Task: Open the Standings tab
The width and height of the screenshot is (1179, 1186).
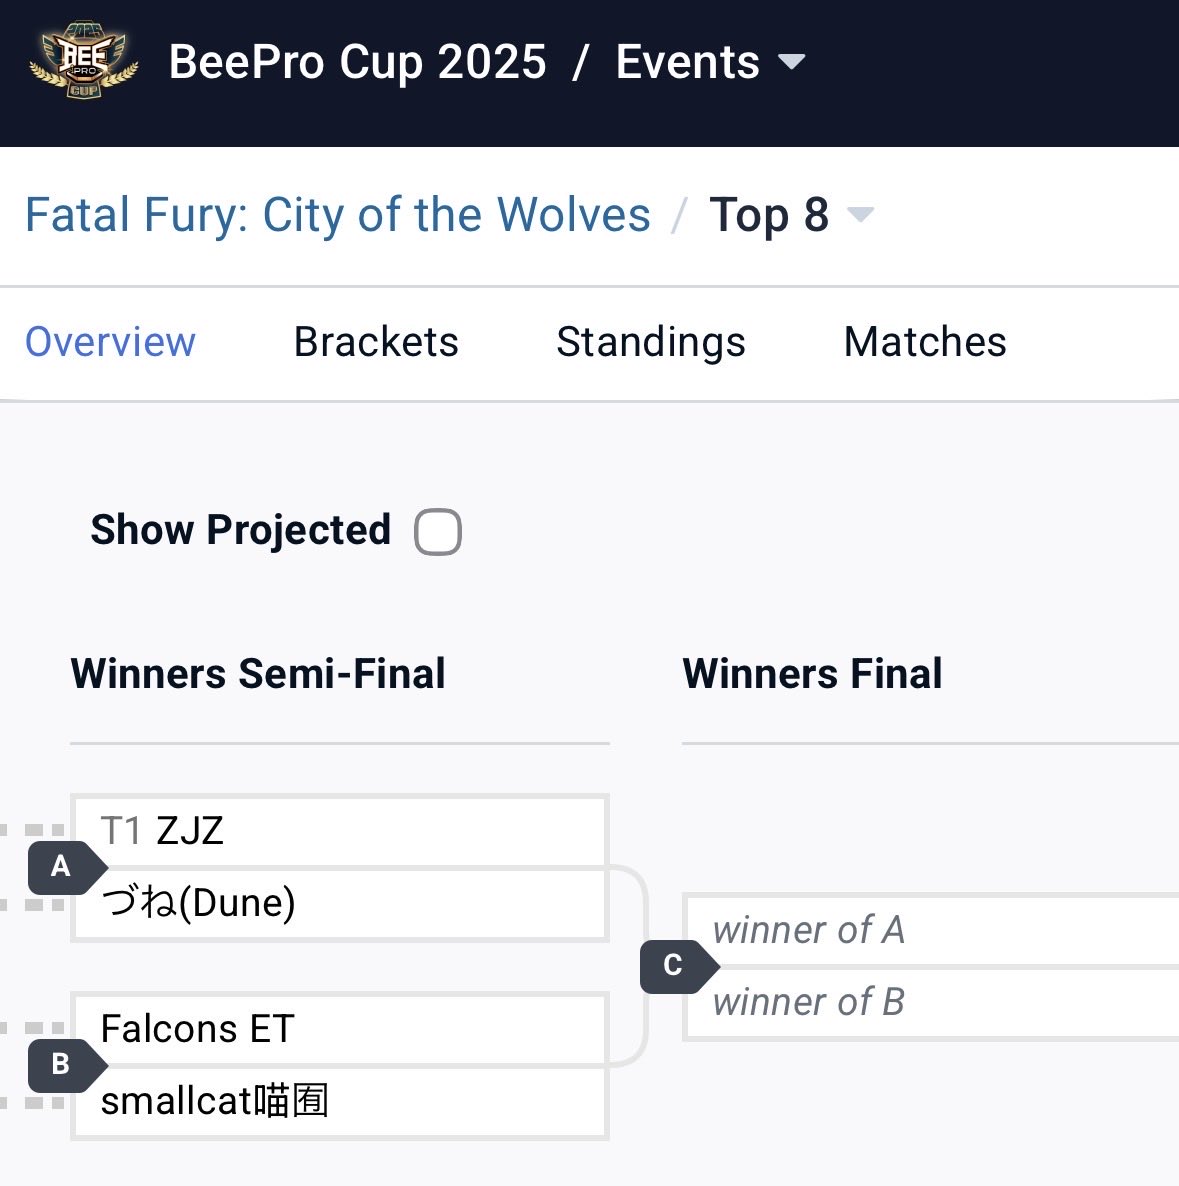Action: coord(651,342)
